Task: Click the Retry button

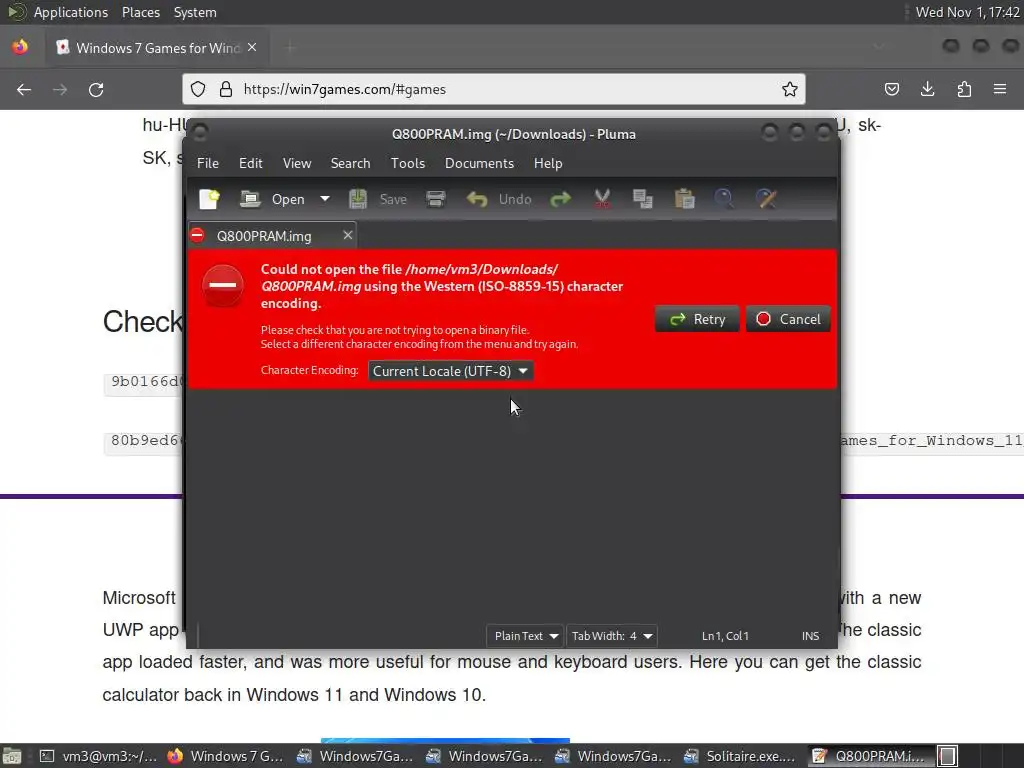Action: click(697, 319)
